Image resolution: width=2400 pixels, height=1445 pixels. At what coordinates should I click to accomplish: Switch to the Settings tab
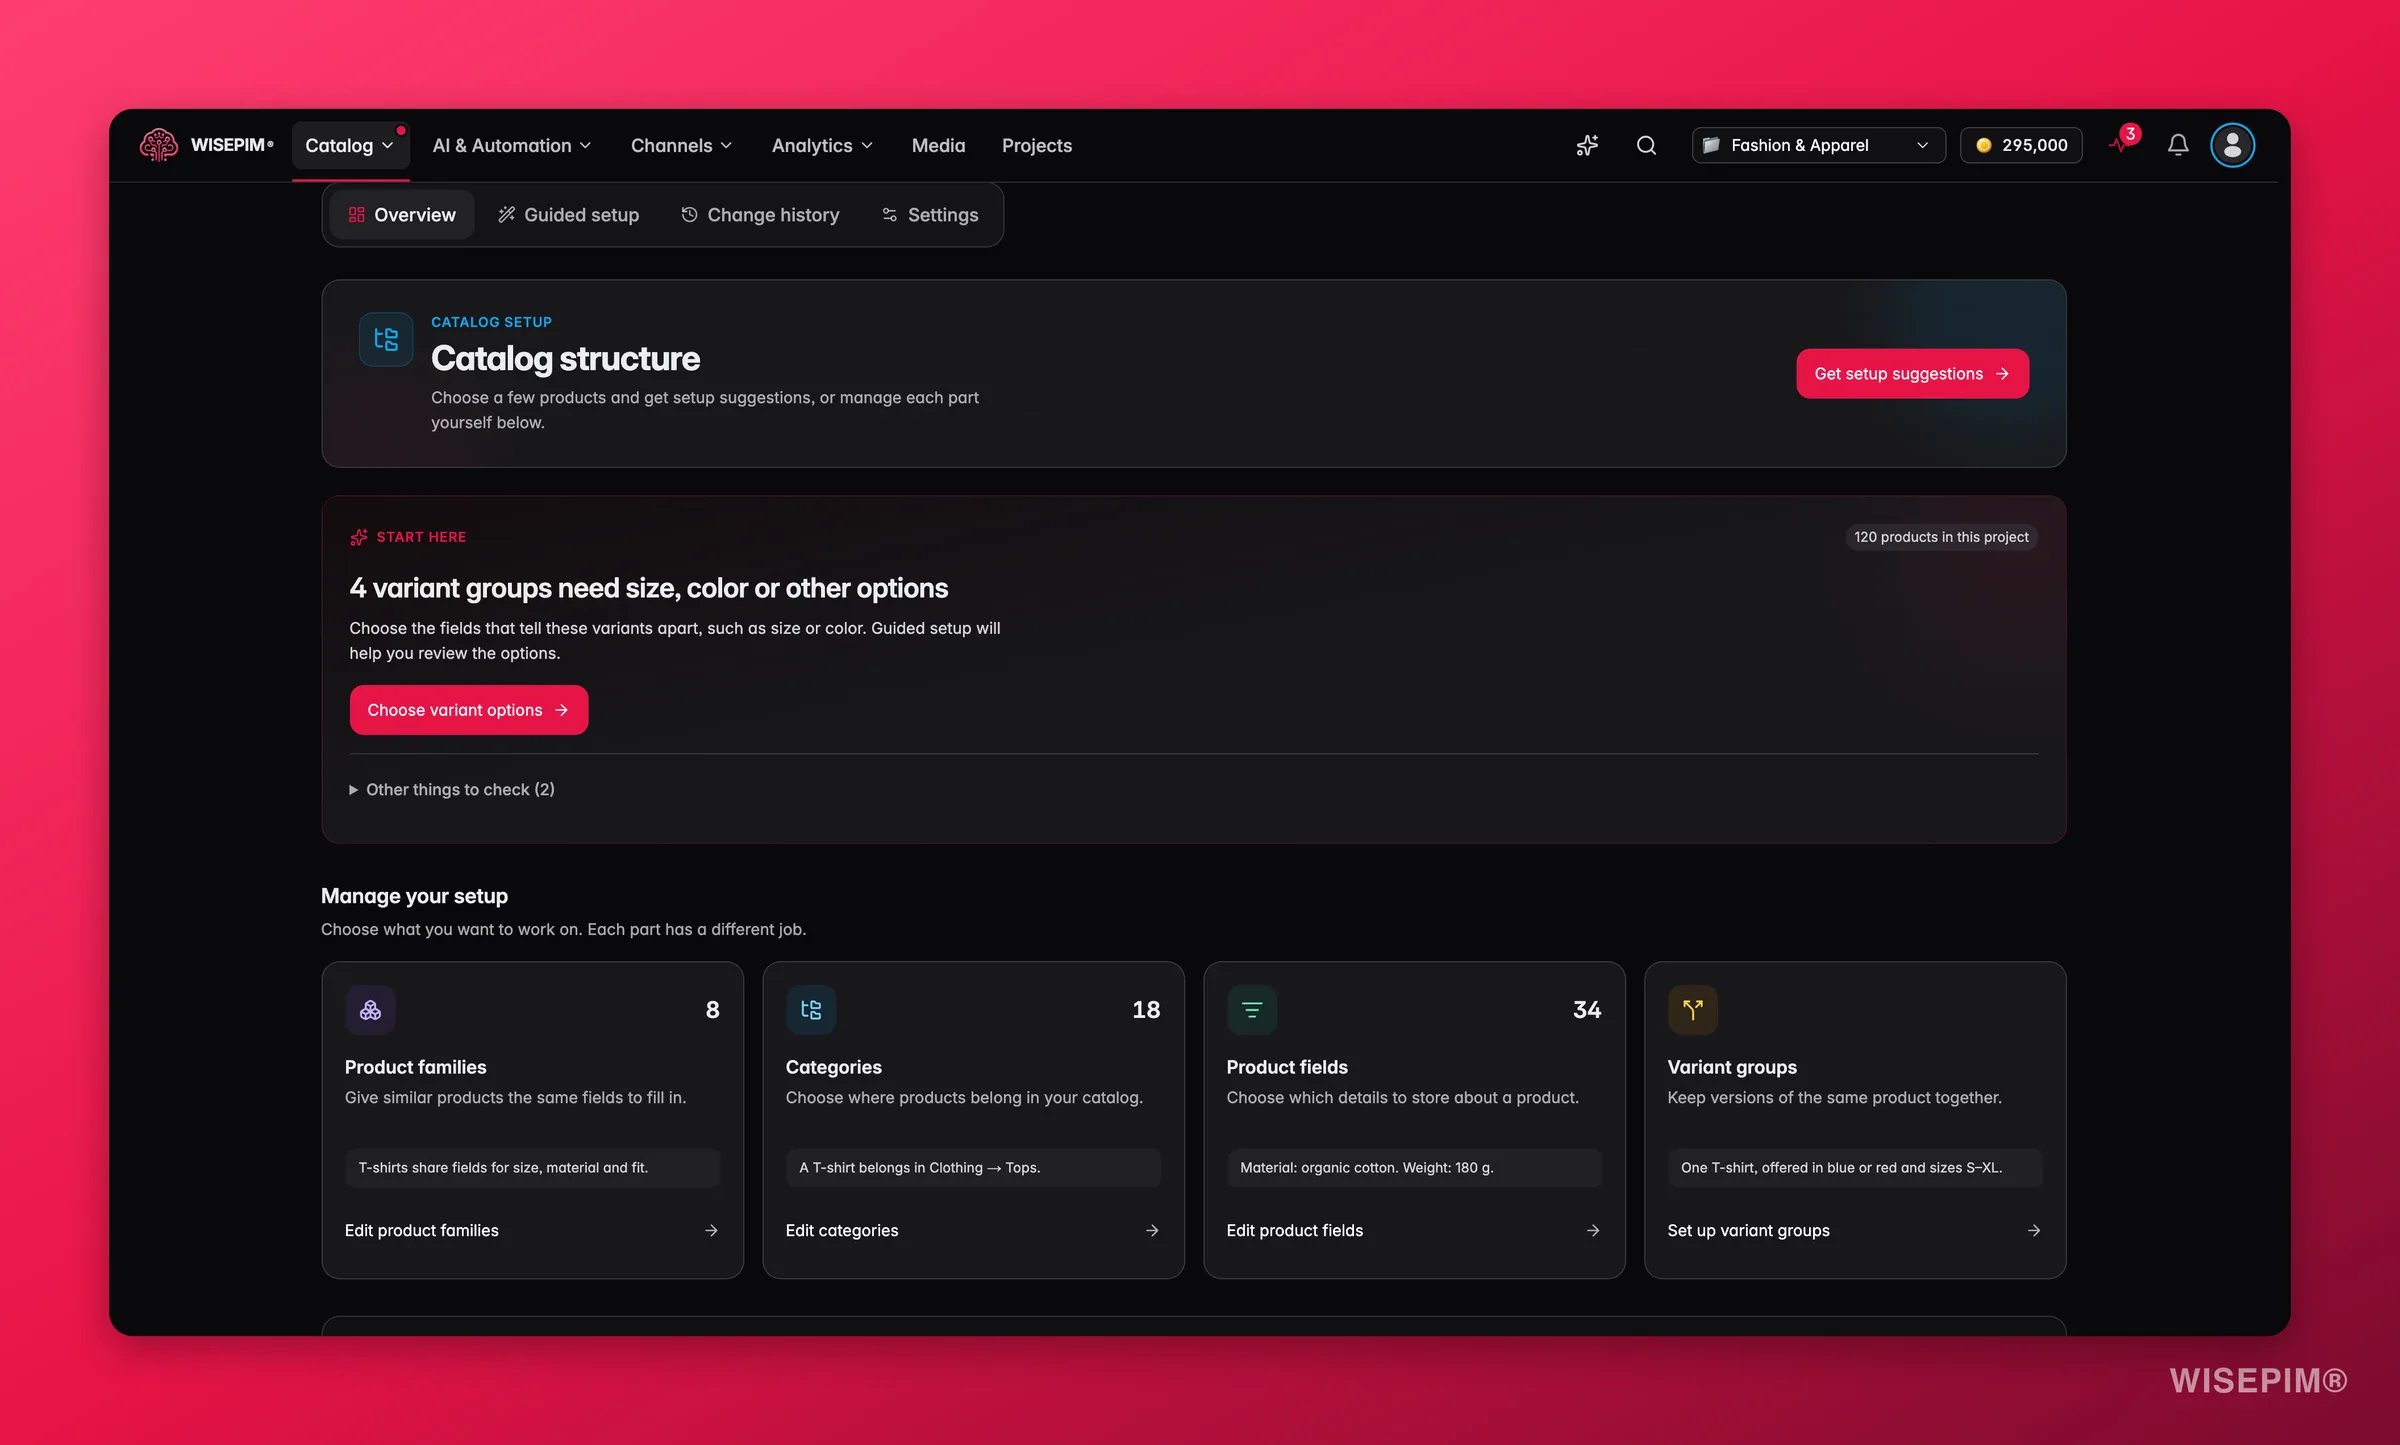(930, 215)
